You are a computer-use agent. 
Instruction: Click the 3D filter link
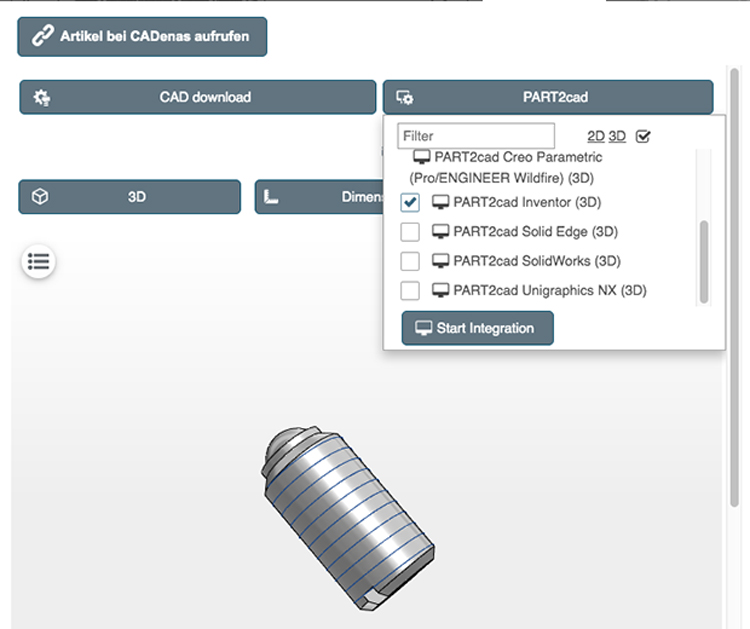click(x=617, y=137)
